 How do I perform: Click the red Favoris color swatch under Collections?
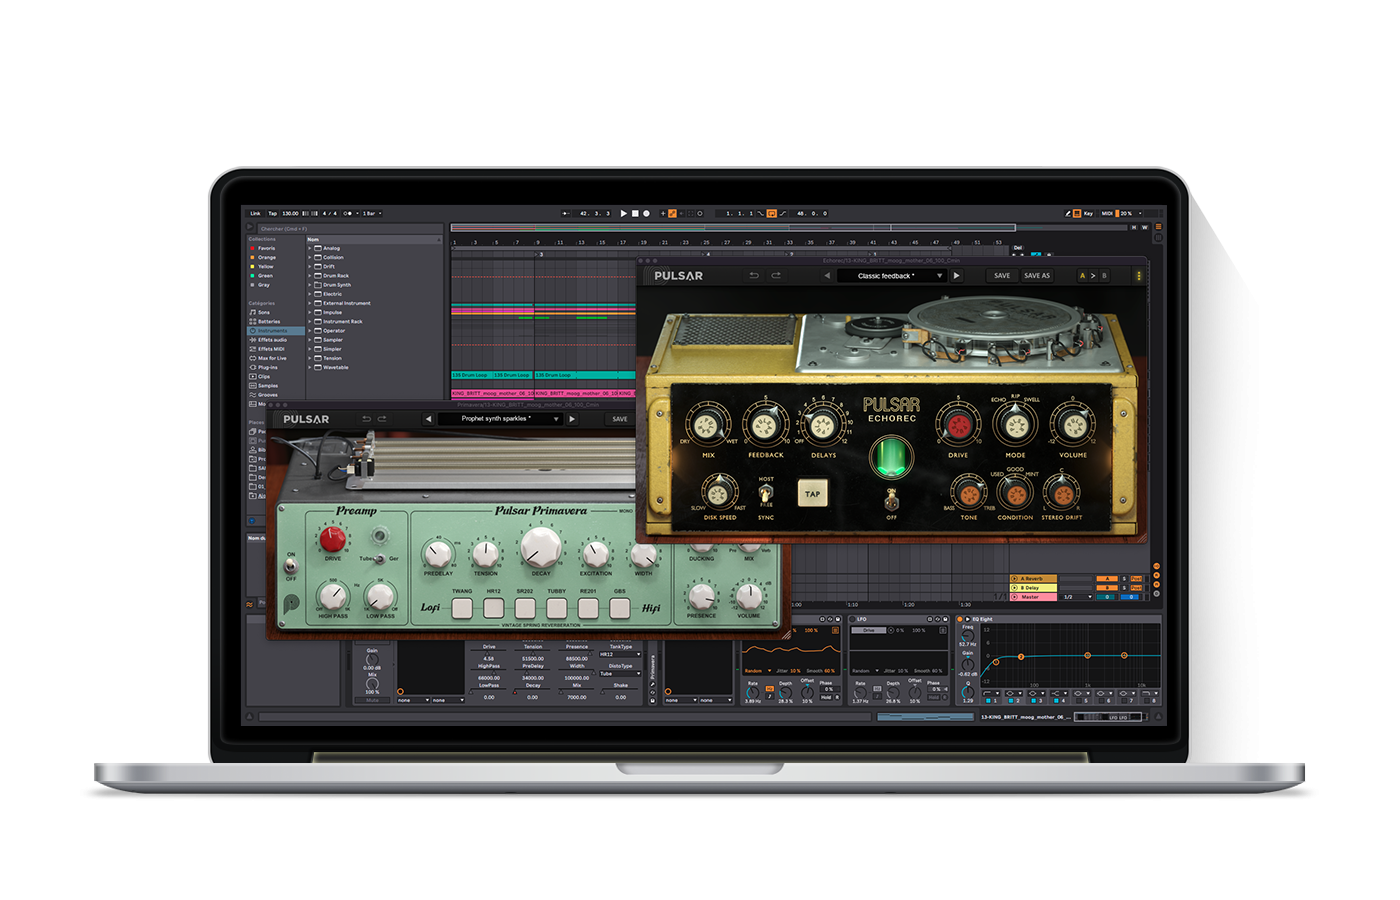click(x=252, y=248)
